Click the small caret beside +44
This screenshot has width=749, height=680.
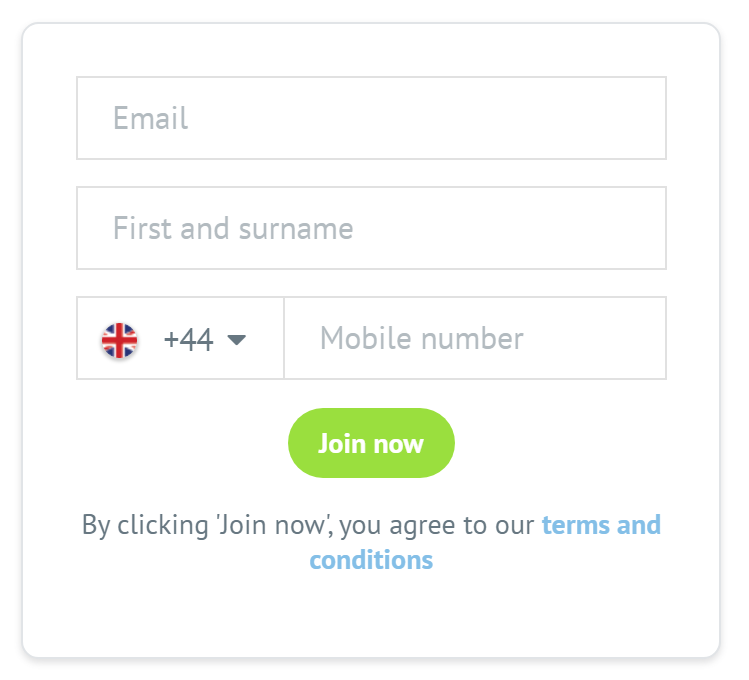tap(236, 340)
